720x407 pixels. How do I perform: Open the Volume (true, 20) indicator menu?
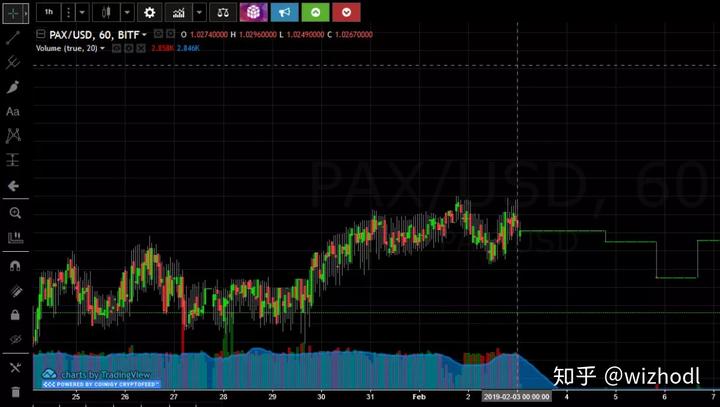[103, 48]
